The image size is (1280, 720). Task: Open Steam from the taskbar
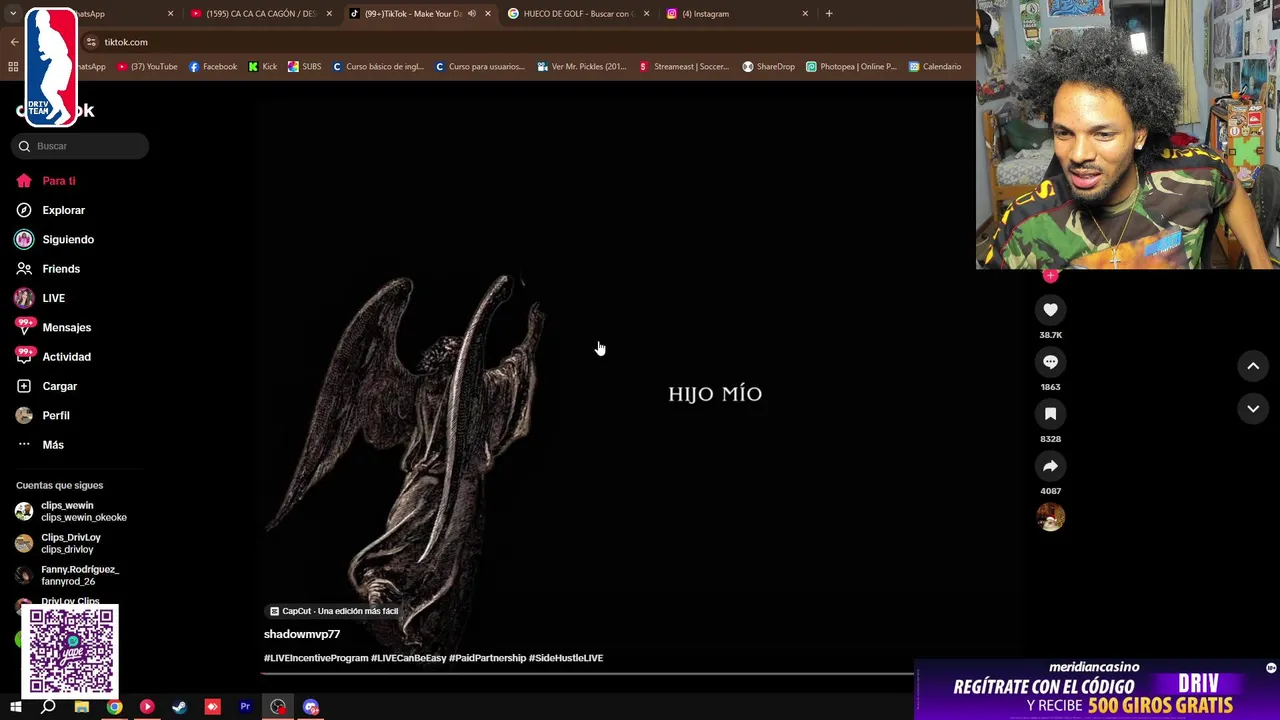click(179, 707)
